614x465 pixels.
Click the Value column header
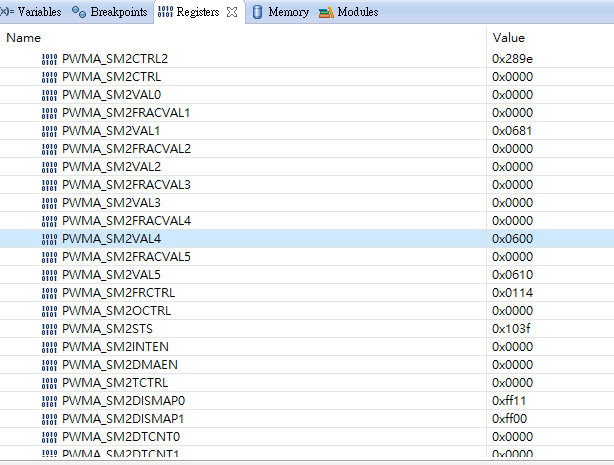pos(508,38)
